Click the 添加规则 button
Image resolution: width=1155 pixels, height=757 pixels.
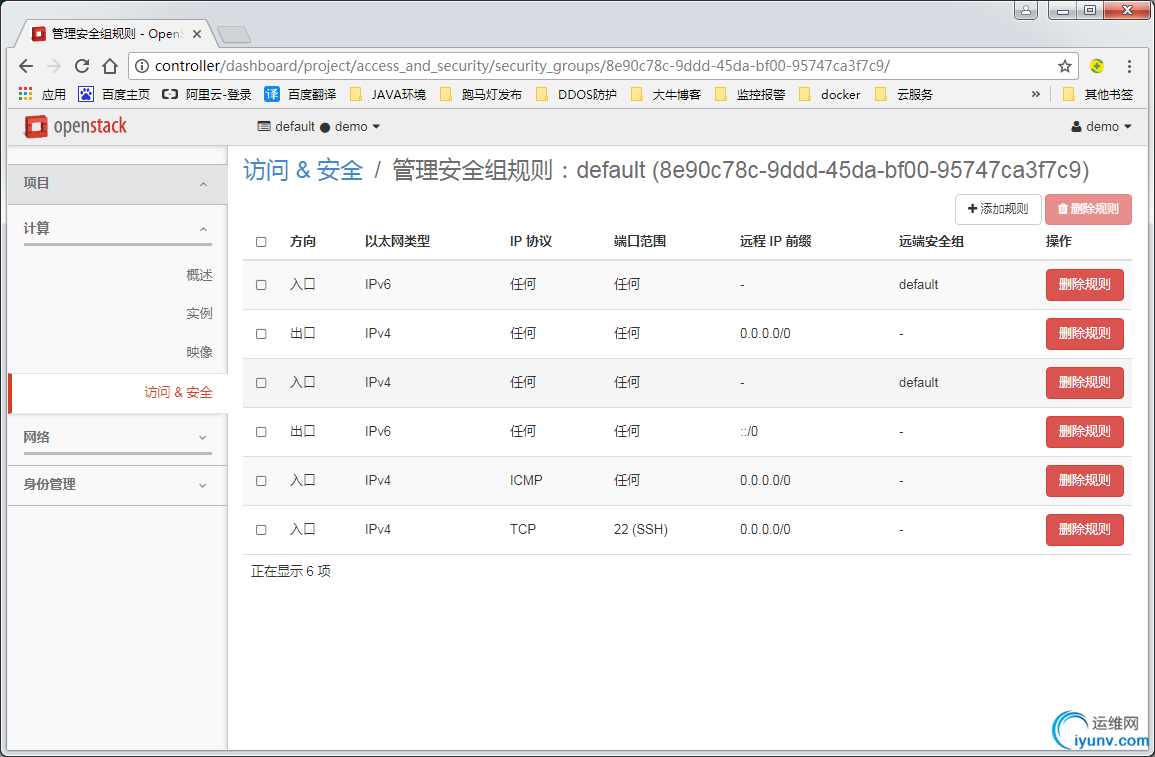(x=998, y=209)
